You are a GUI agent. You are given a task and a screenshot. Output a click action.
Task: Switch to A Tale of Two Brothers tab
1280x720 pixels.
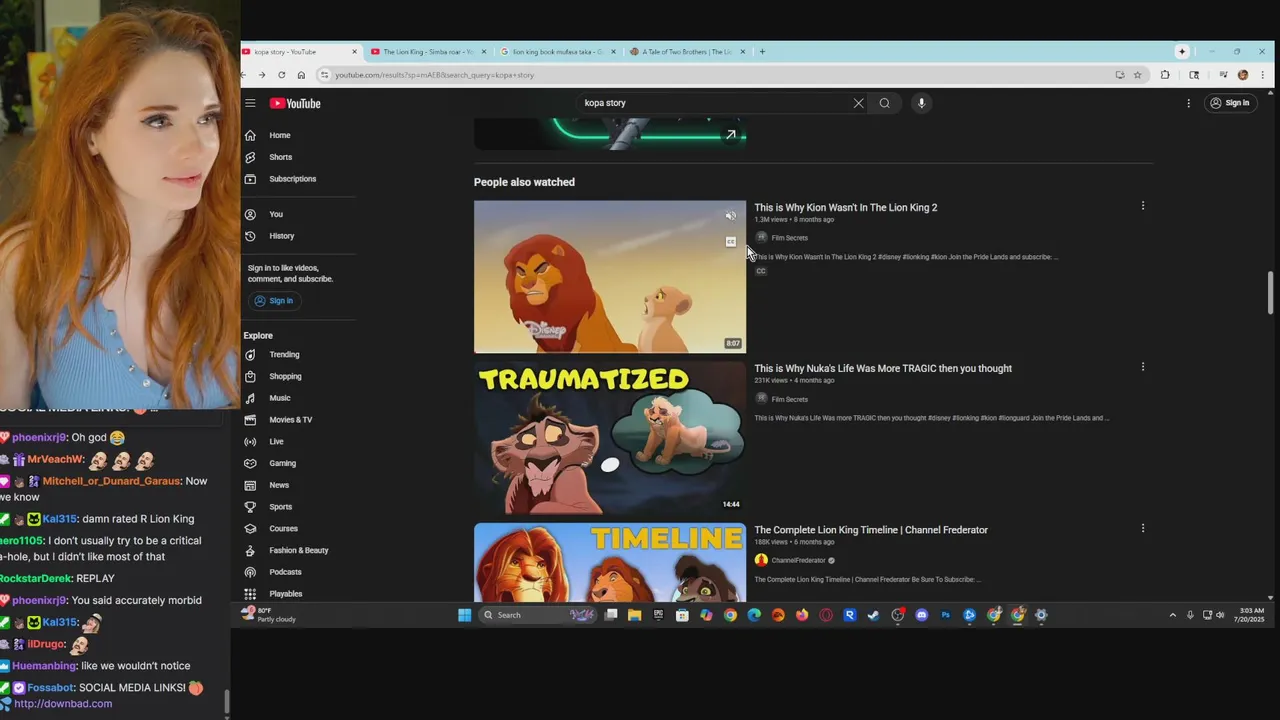point(687,52)
